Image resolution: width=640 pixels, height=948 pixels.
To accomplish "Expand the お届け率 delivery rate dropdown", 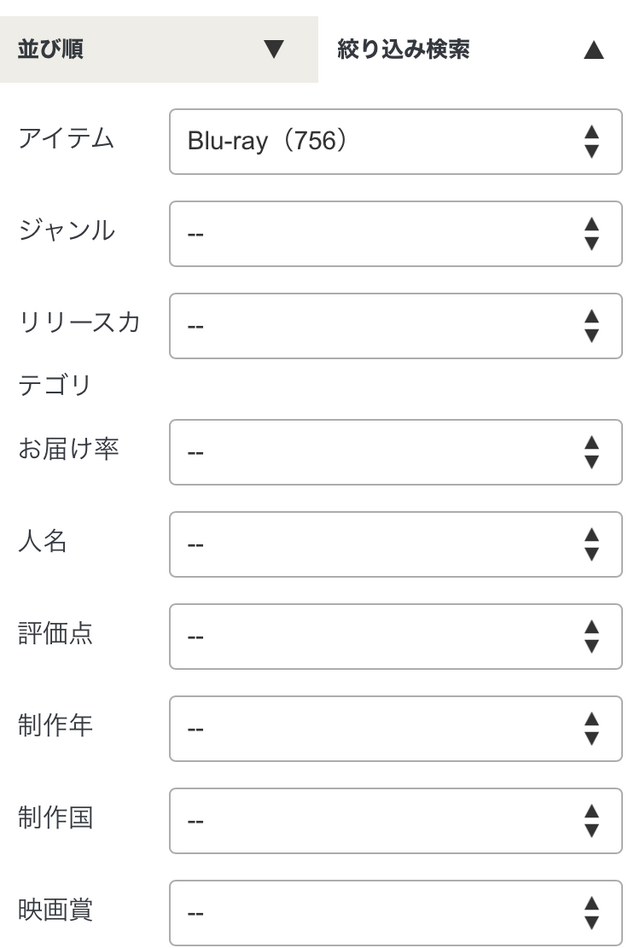I will [x=395, y=452].
